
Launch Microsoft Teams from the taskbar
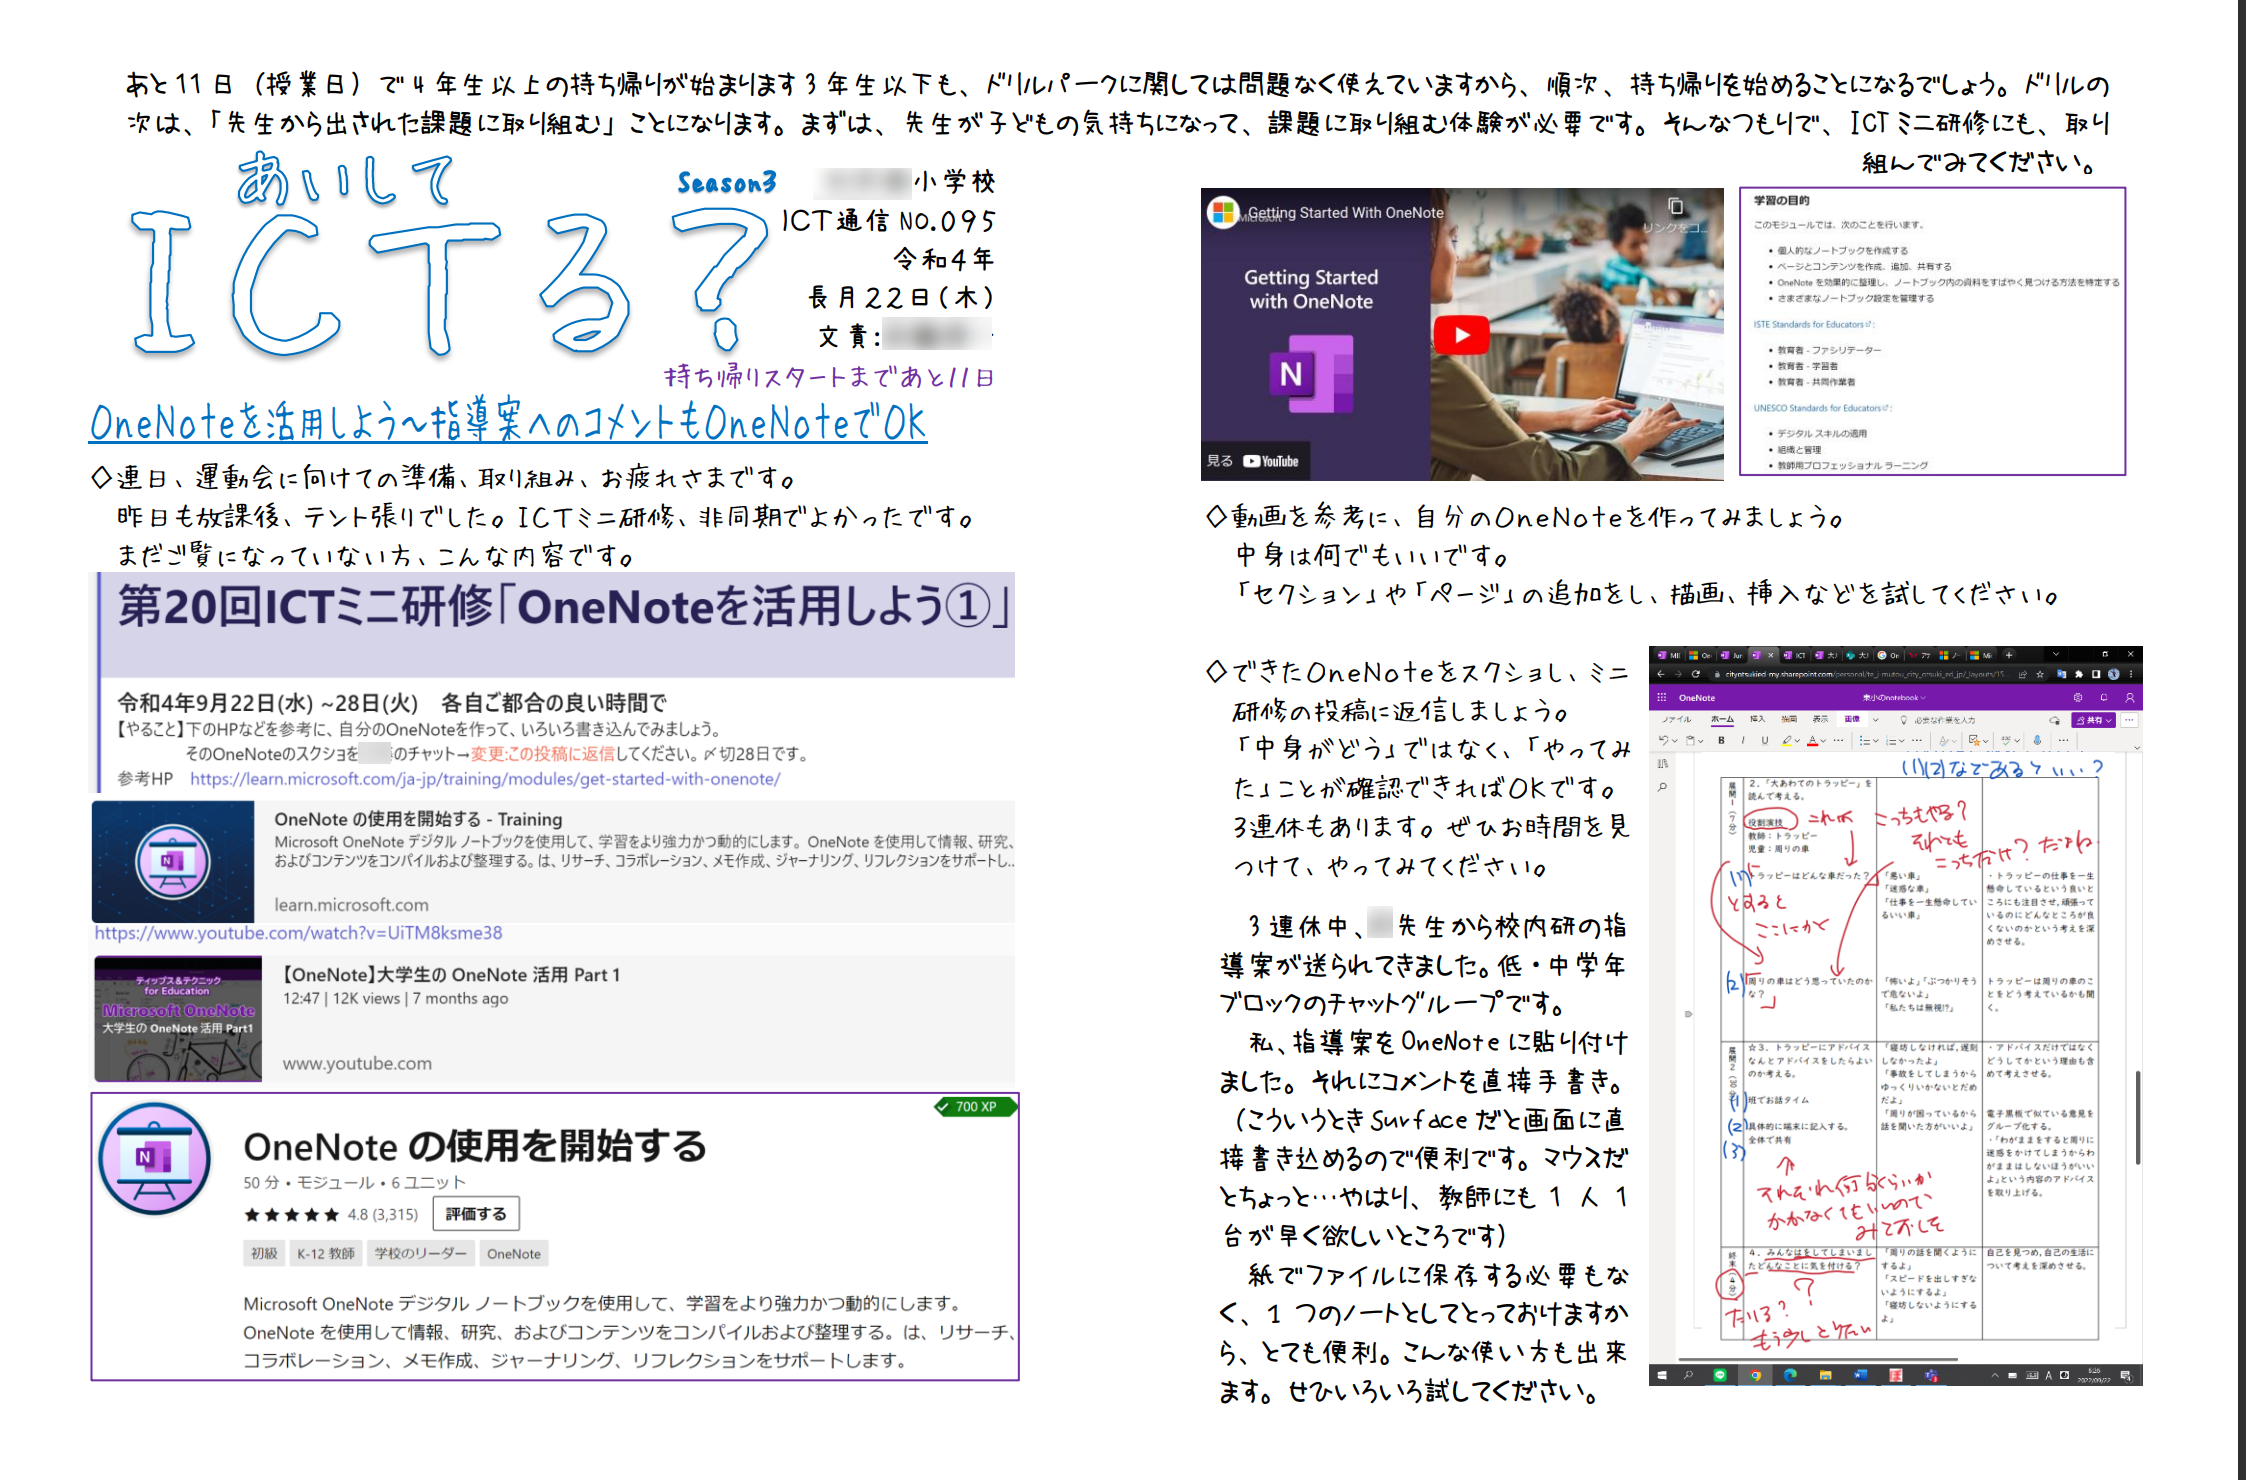[x=1932, y=1377]
